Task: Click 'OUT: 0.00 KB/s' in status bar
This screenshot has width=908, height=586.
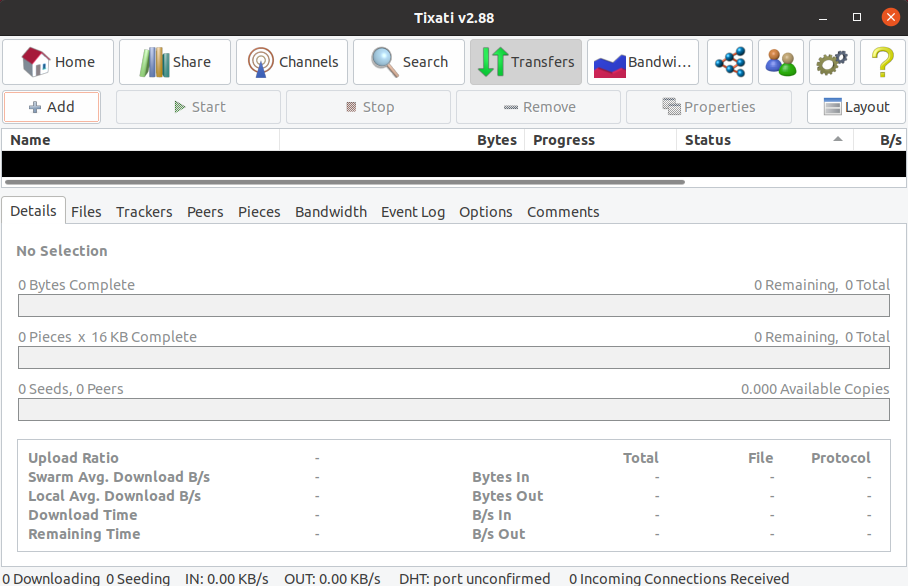Action: point(332,578)
